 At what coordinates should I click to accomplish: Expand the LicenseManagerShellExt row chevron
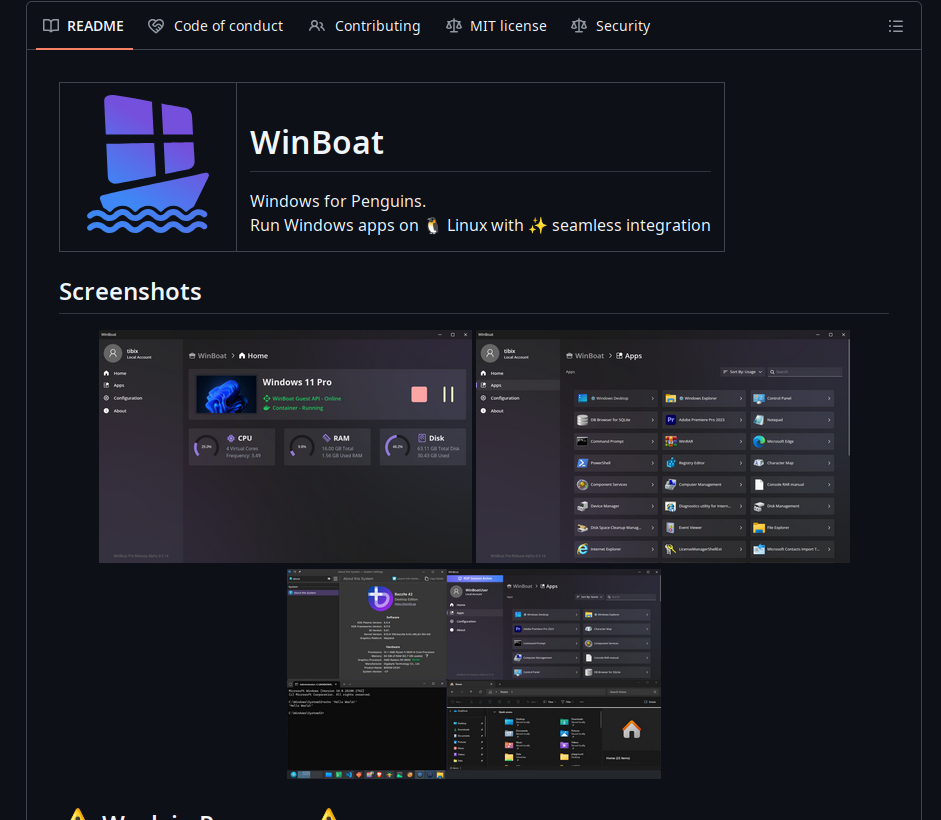click(741, 549)
